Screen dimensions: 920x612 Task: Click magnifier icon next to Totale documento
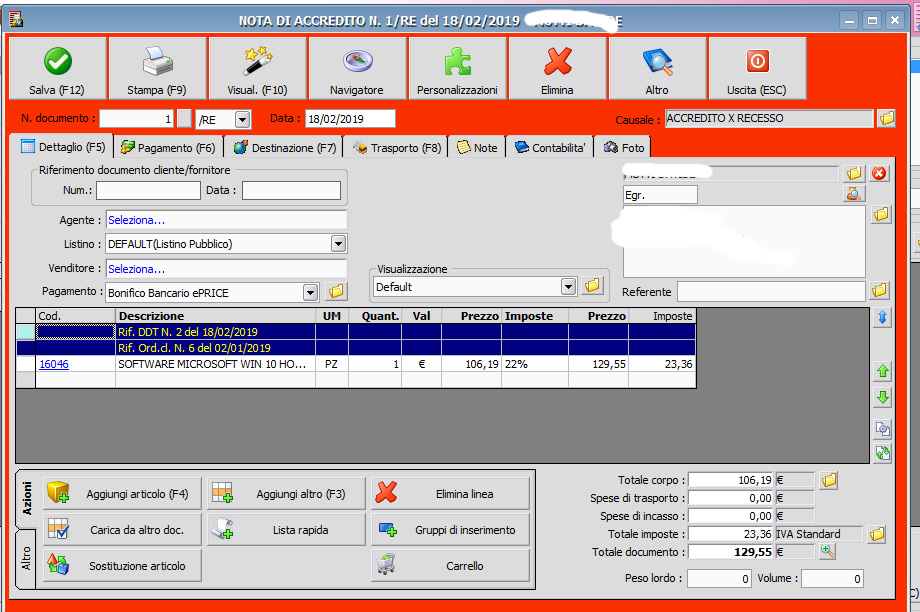[x=827, y=551]
